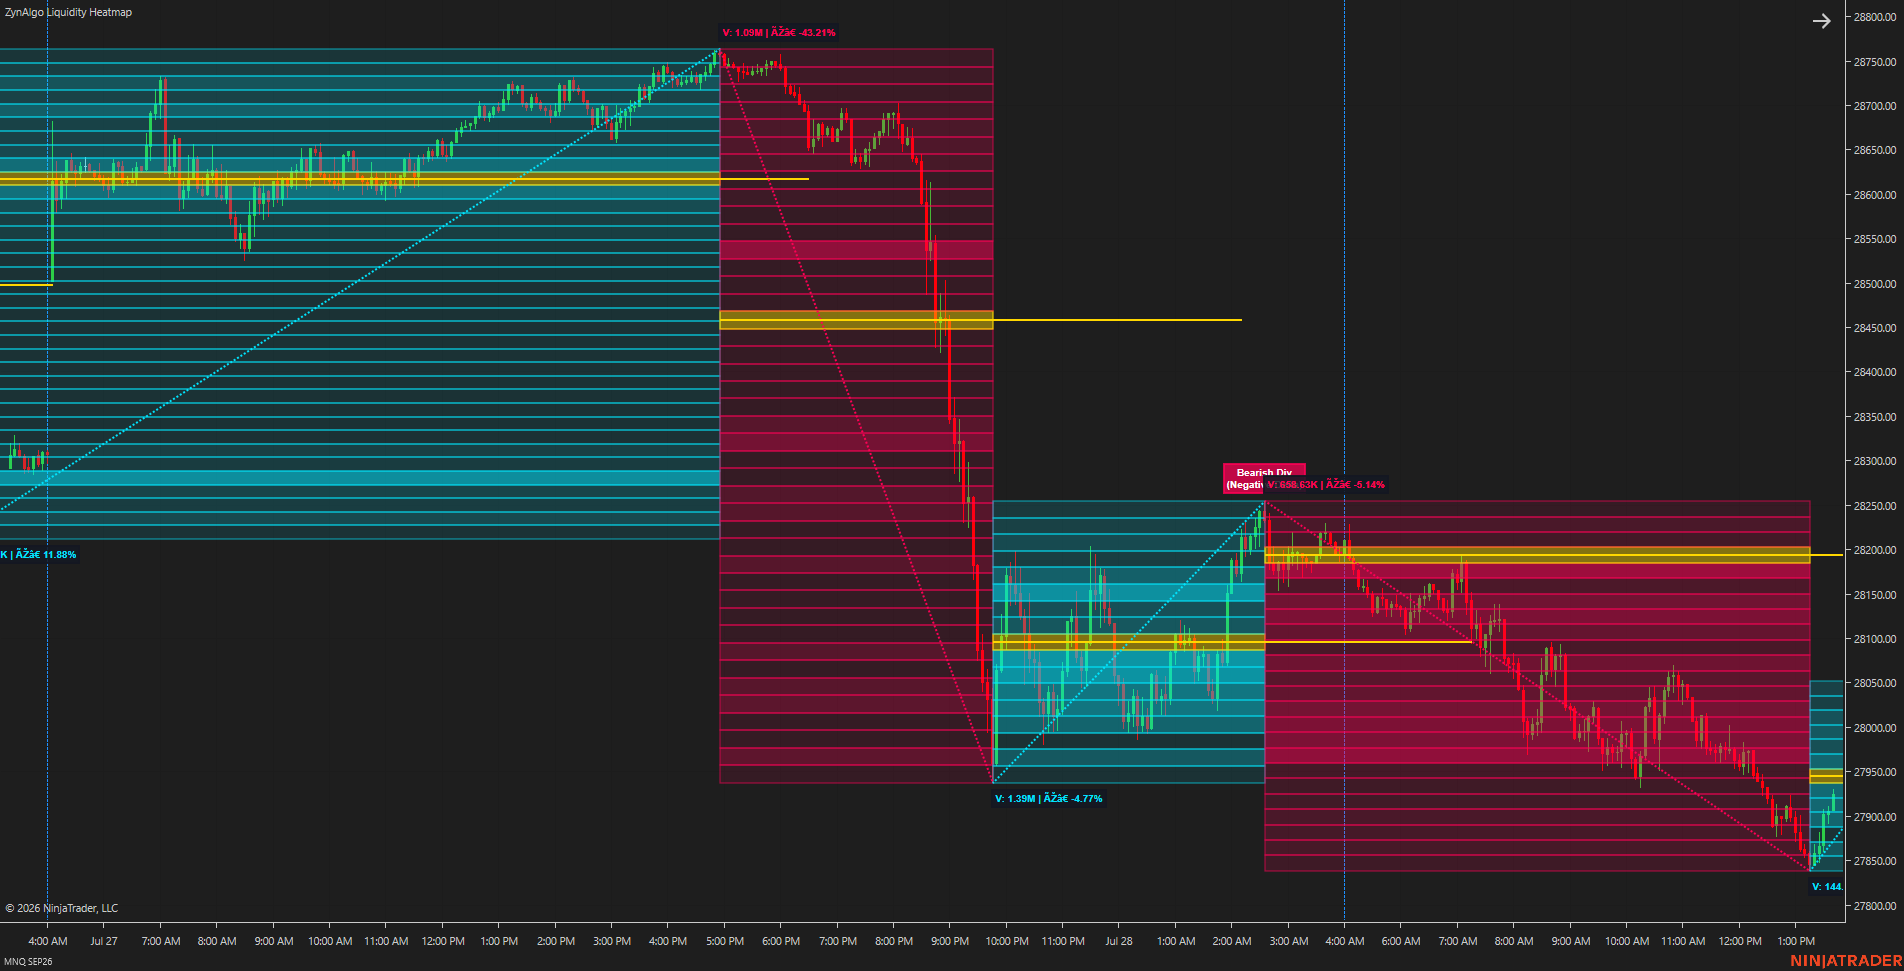Screen dimensions: 1904x971
Task: Click the 10:00 PM time label
Action: [1007, 941]
